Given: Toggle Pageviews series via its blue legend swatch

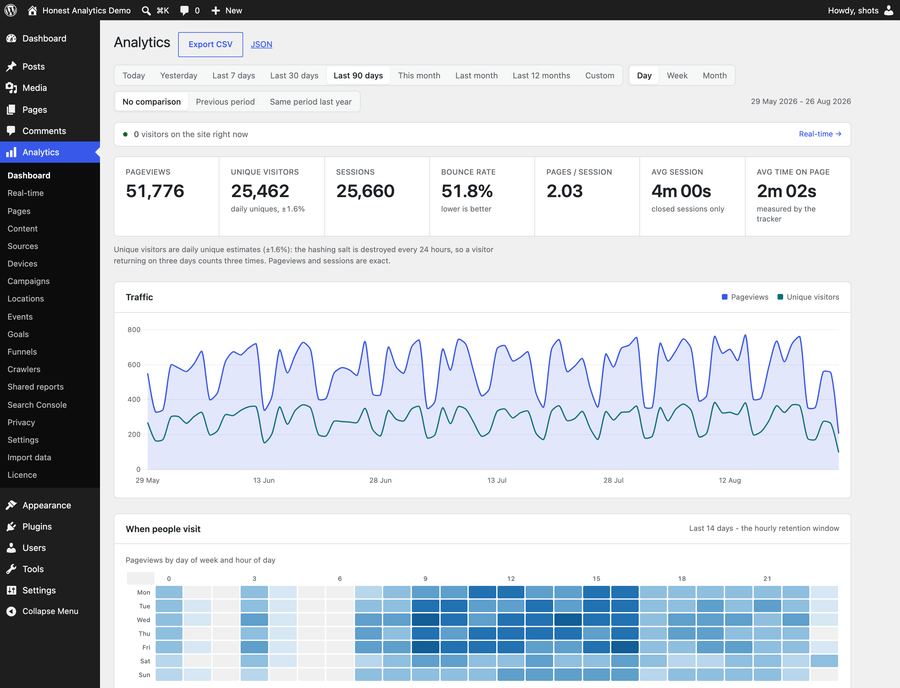Looking at the screenshot, I should 724,297.
